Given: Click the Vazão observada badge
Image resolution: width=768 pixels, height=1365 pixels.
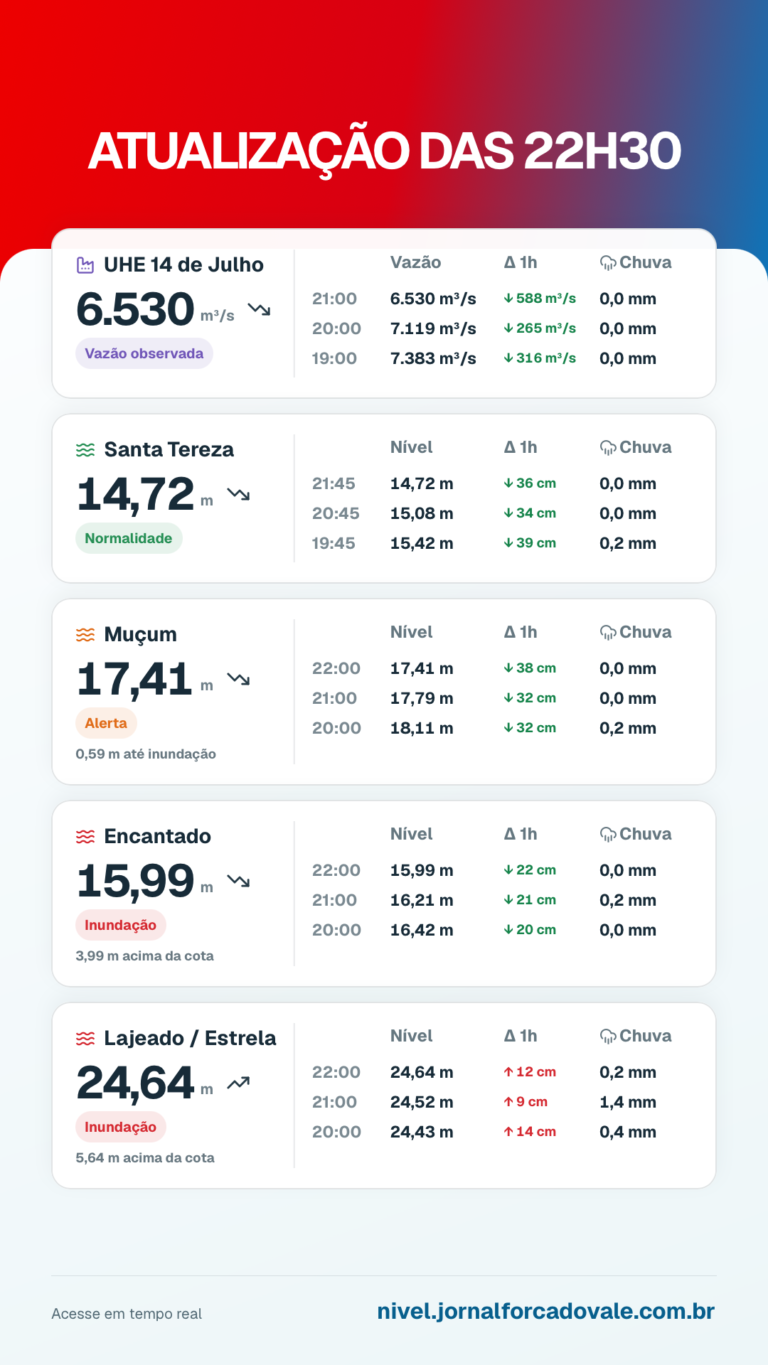Looking at the screenshot, I should point(144,353).
